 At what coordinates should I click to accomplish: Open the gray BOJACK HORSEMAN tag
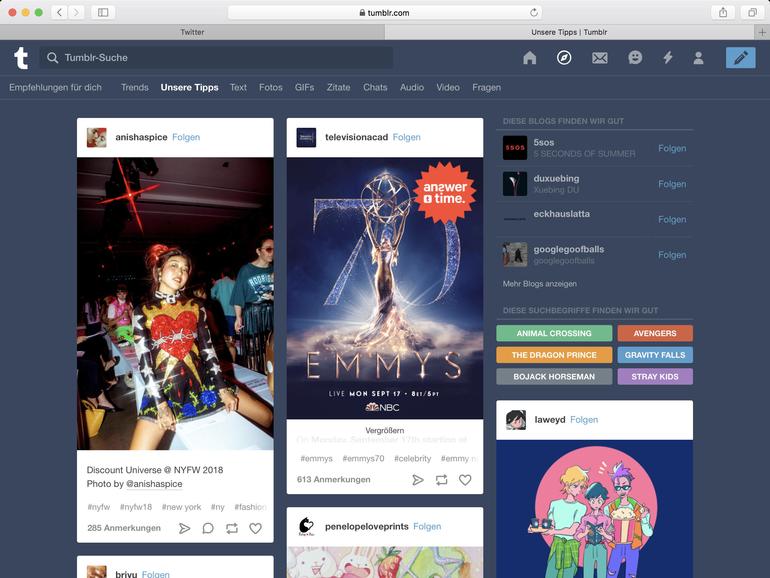pyautogui.click(x=554, y=377)
